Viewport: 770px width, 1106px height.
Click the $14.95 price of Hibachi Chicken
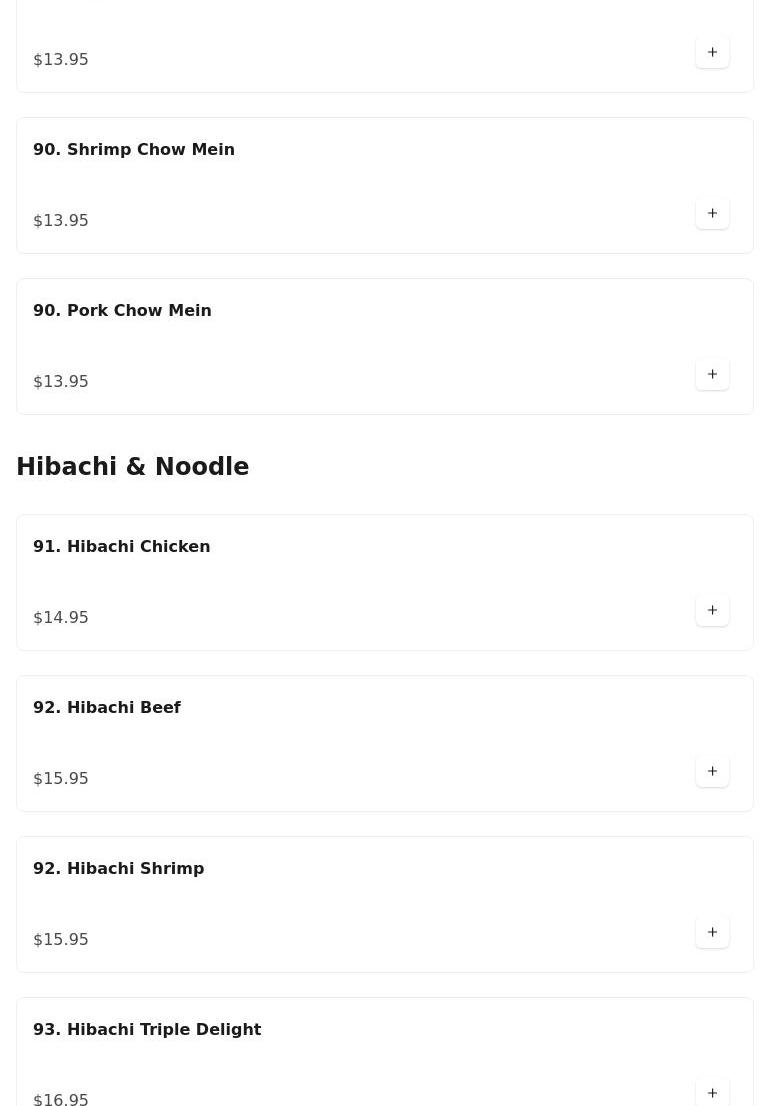[61, 617]
